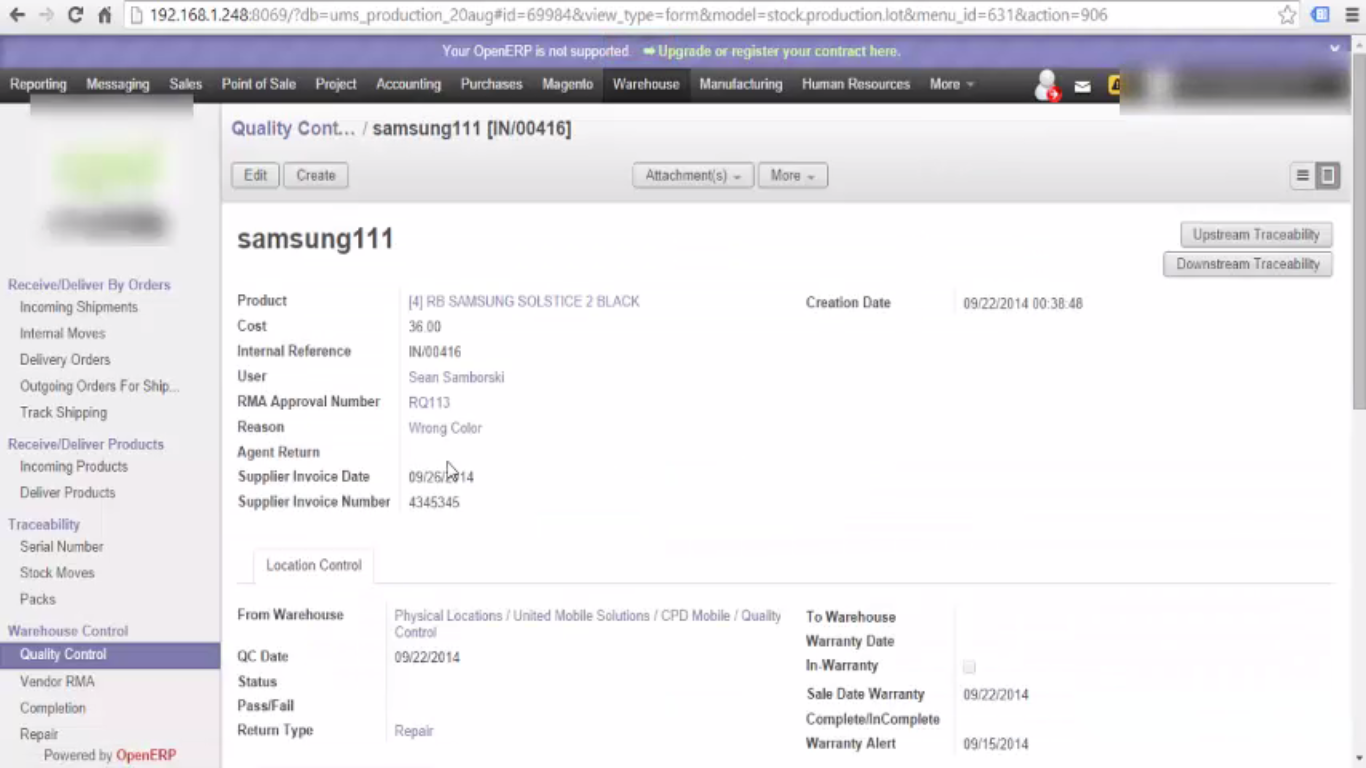Open From Warehouse location link
Screen dimensions: 1366x768
point(588,624)
